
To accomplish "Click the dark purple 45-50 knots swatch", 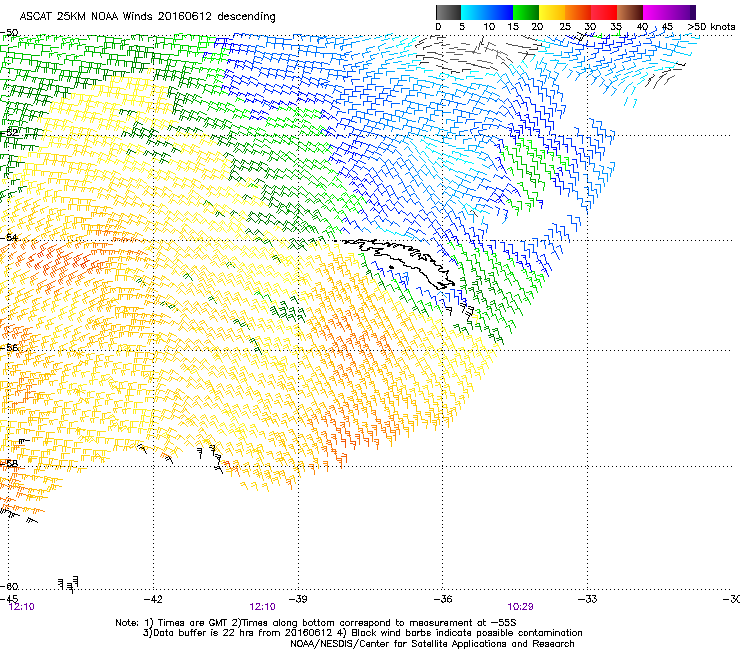I will pos(682,12).
